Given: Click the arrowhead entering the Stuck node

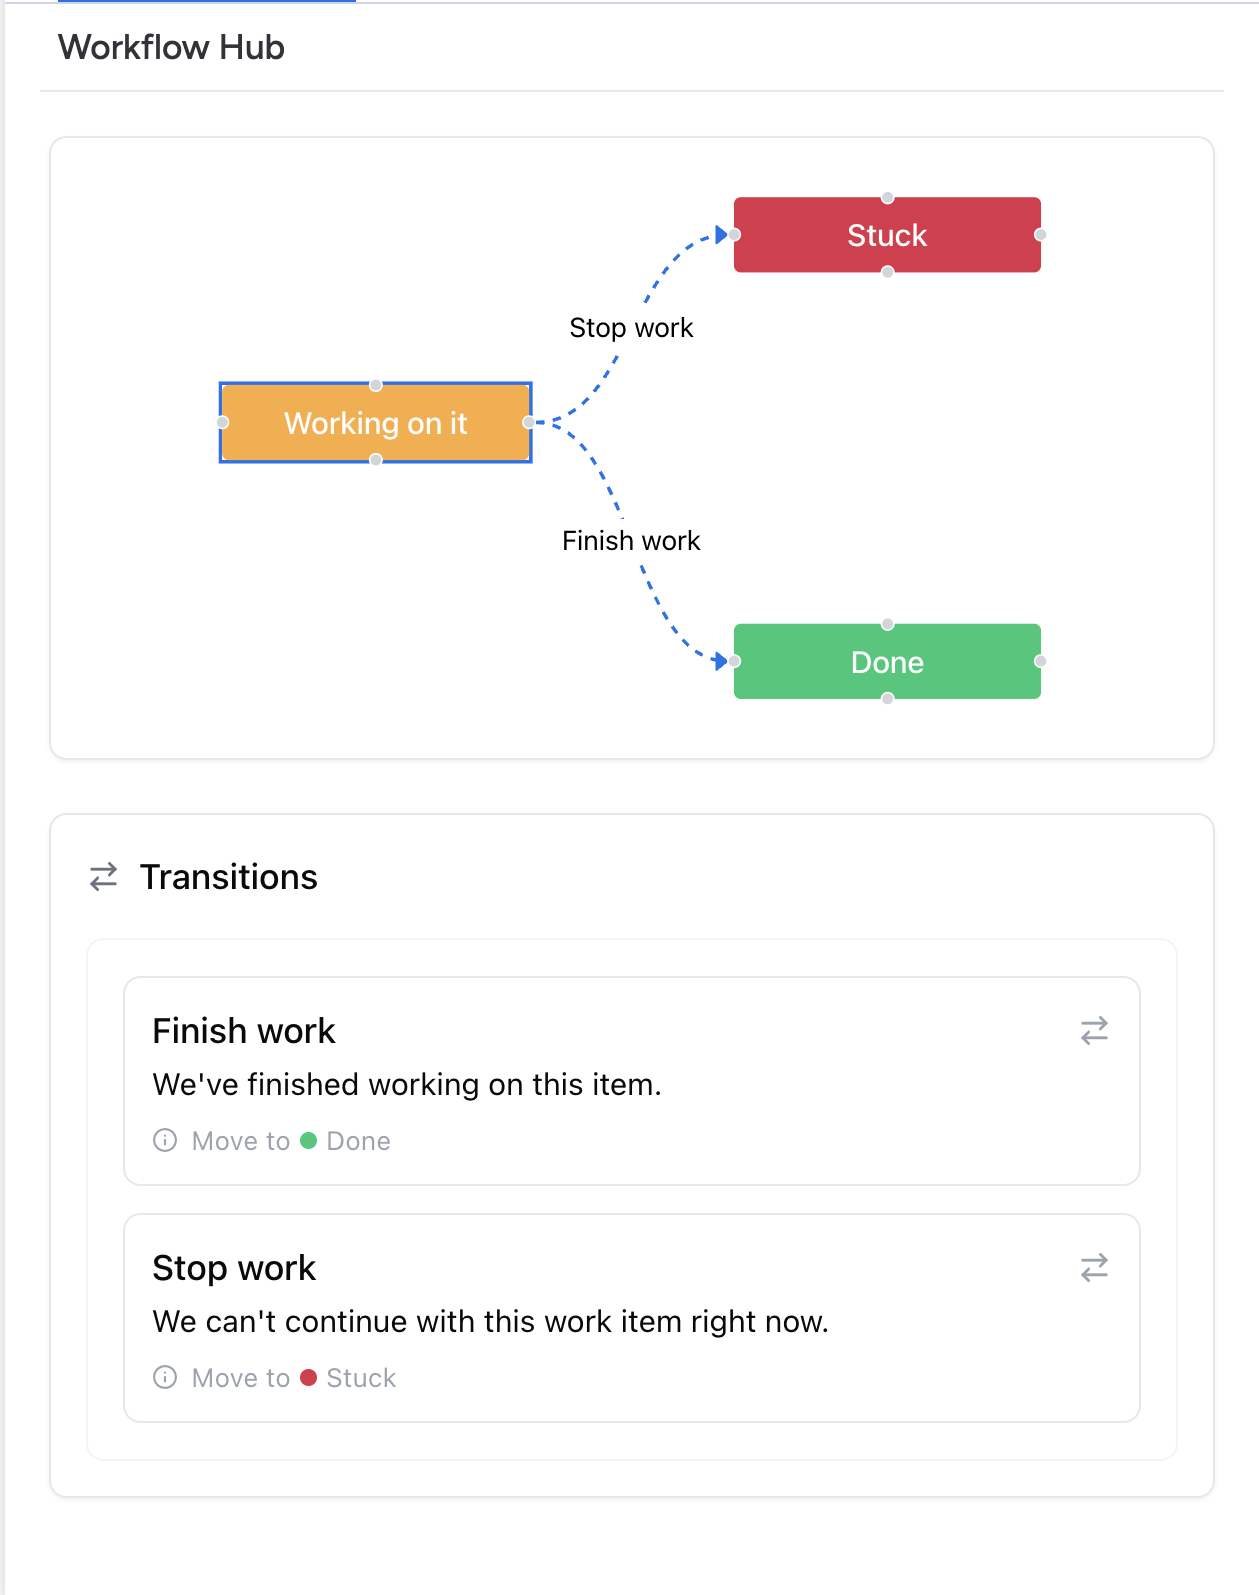Looking at the screenshot, I should [x=721, y=235].
